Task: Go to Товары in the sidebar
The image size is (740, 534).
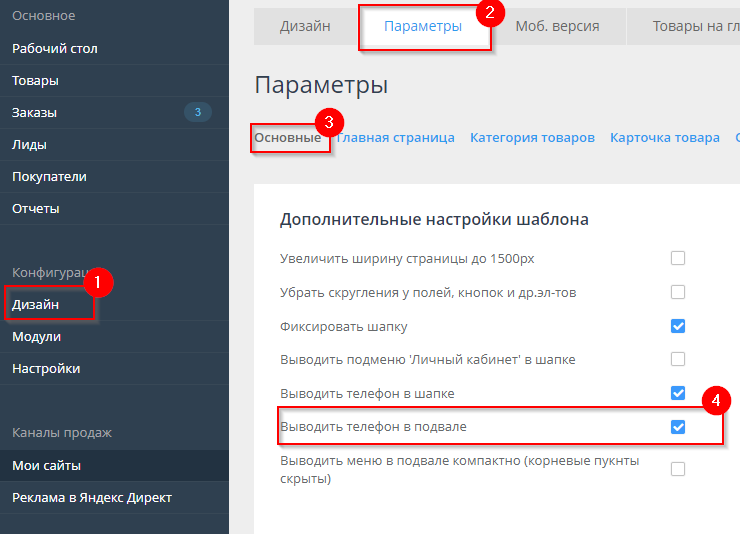Action: 35,80
